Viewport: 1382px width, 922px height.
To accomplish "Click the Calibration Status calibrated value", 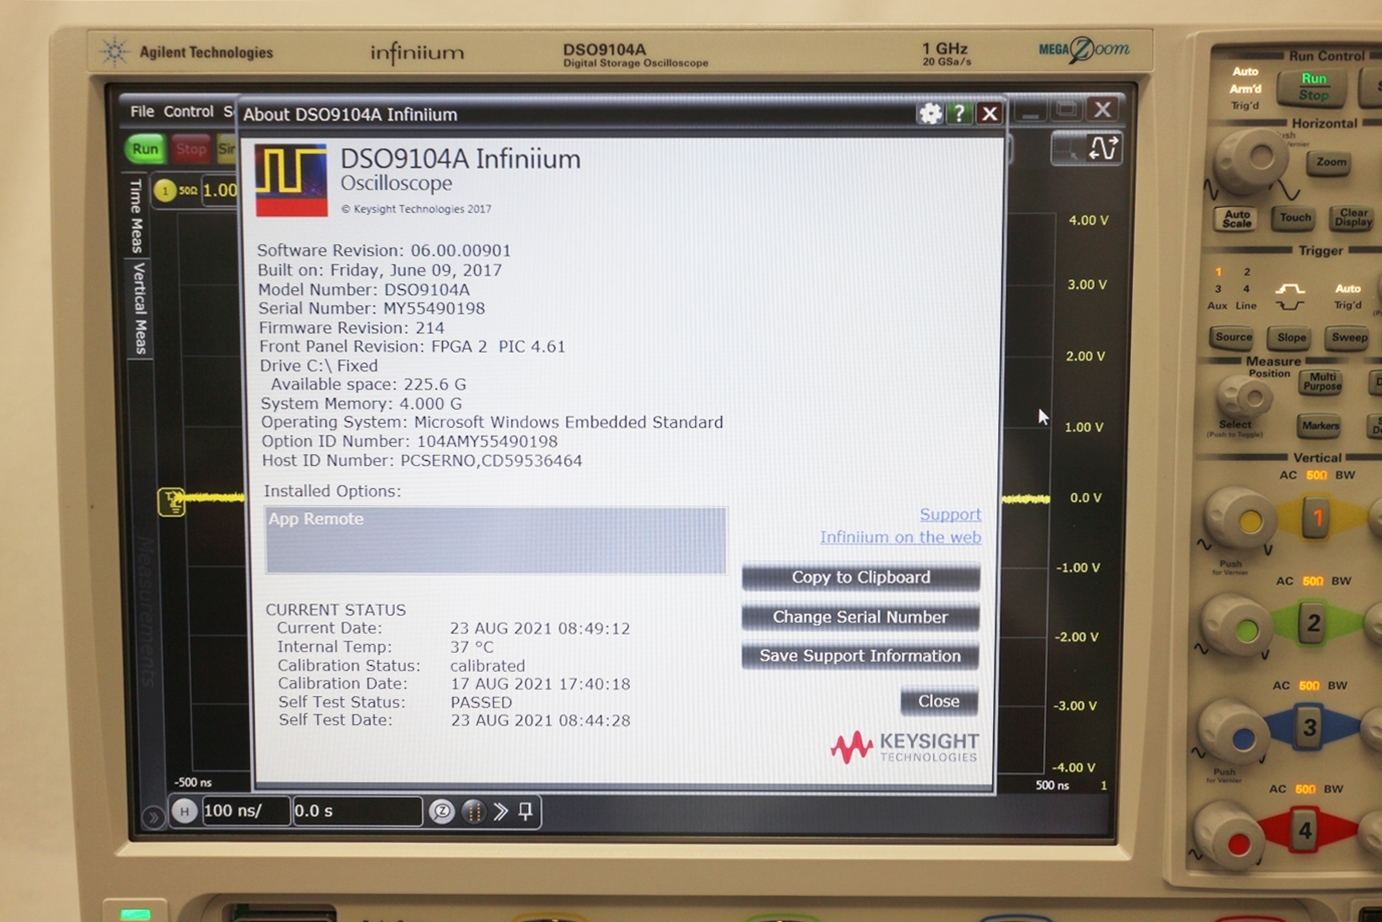I will point(487,666).
